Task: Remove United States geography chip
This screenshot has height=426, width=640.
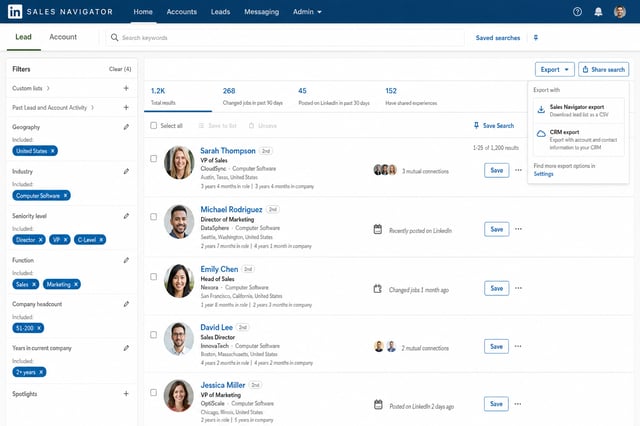Action: [x=53, y=151]
